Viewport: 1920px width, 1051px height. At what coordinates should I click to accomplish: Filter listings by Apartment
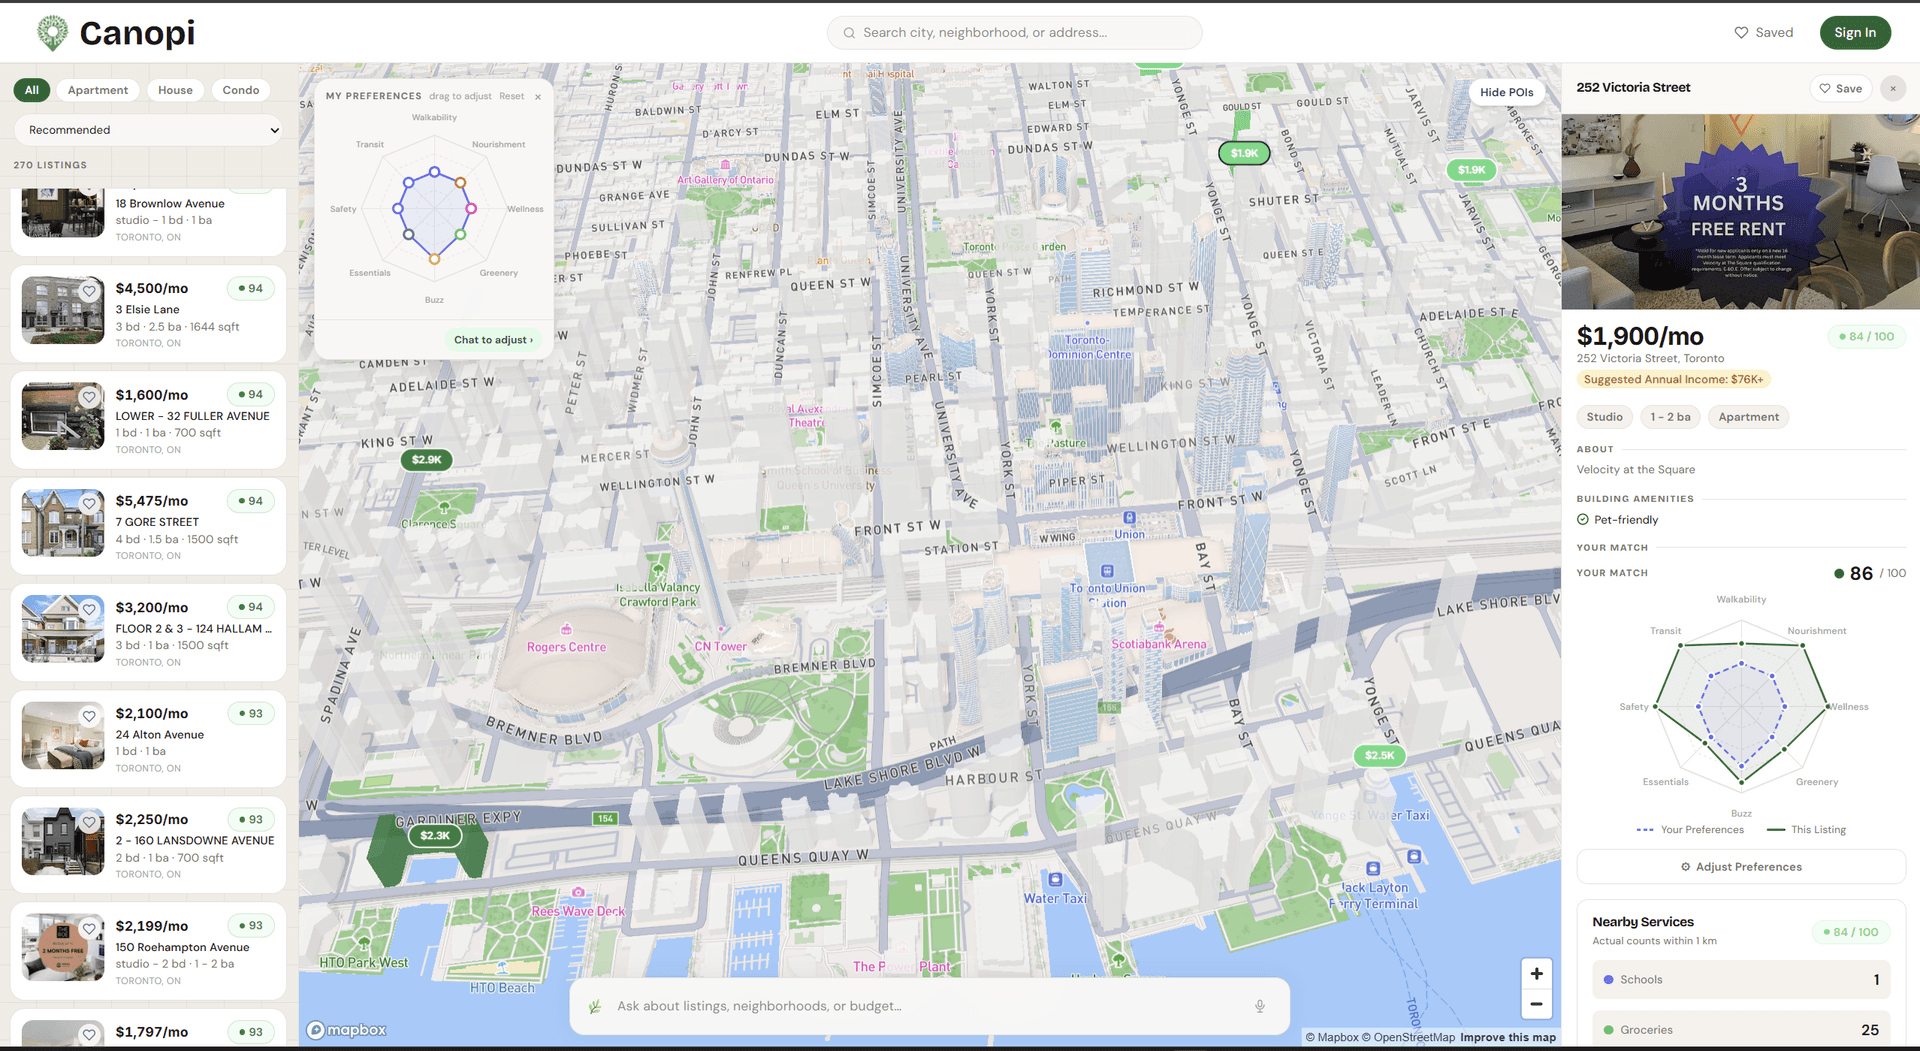tap(98, 90)
